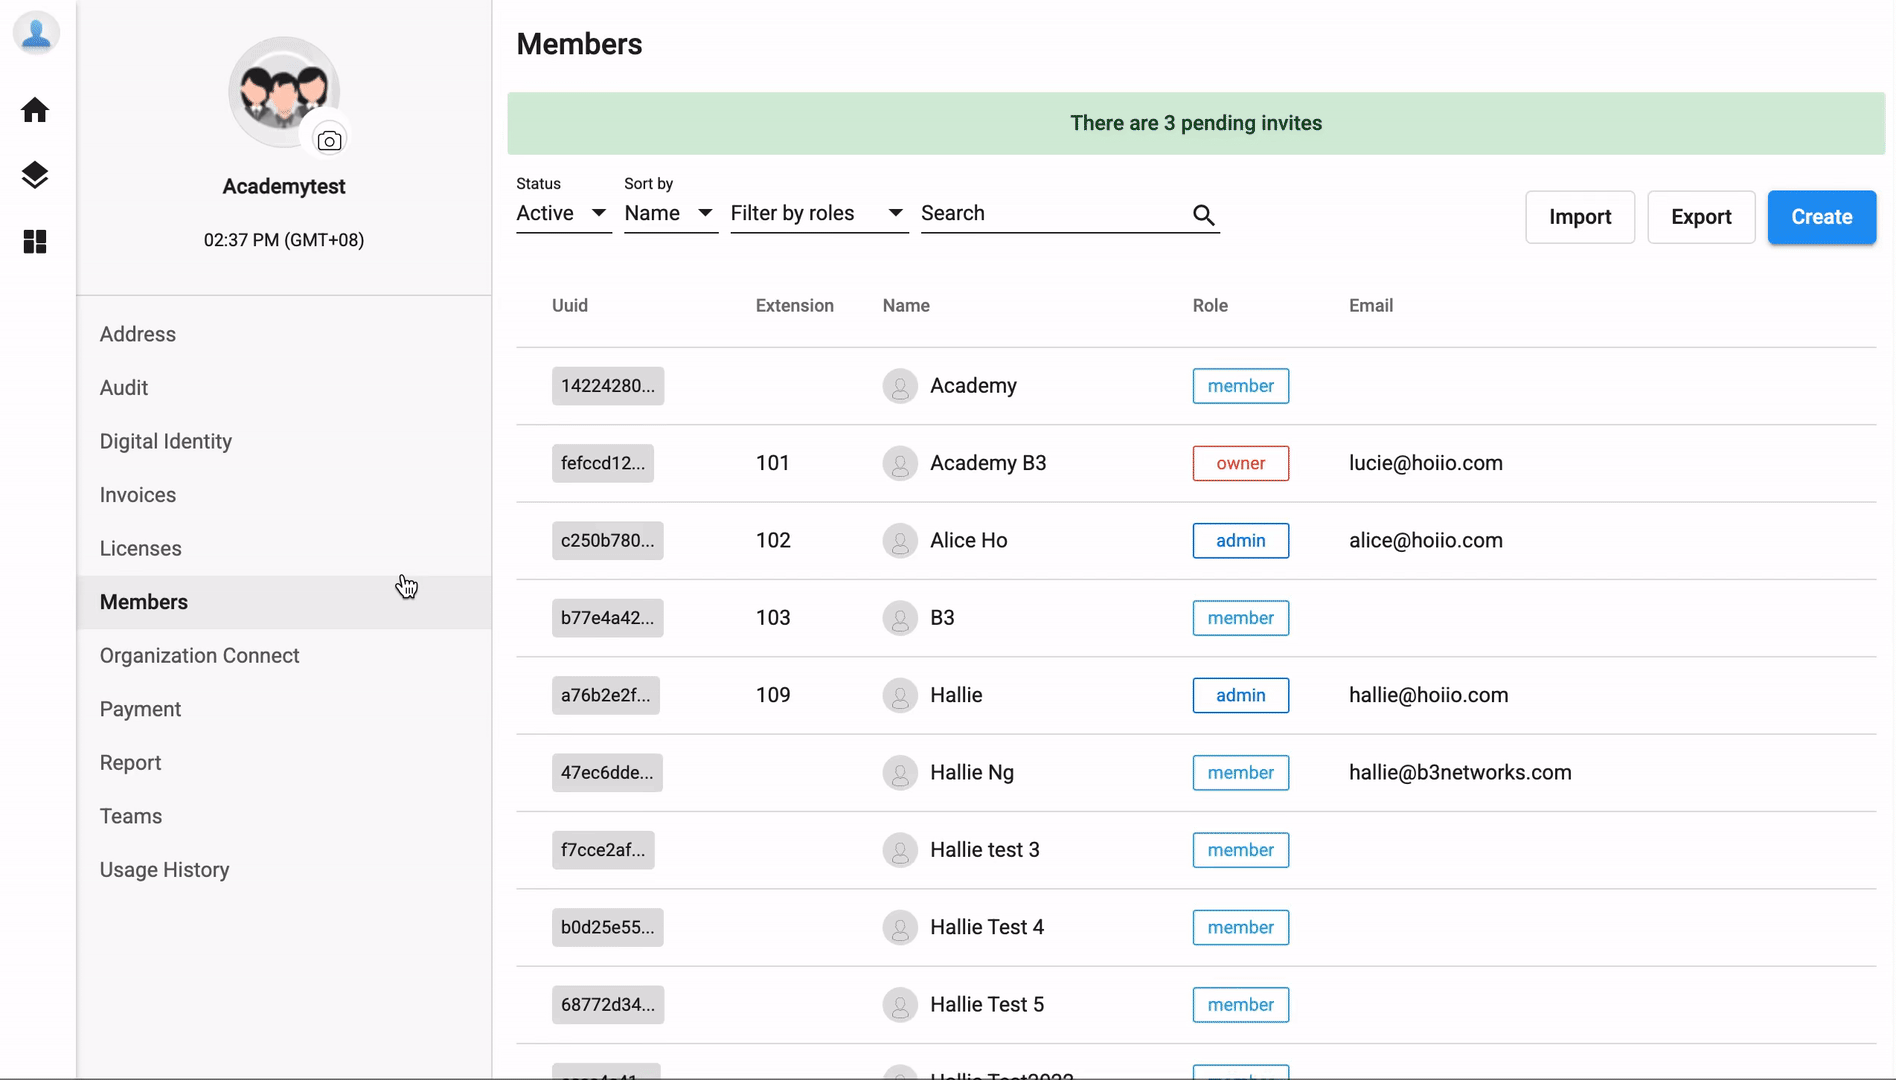The image size is (1896, 1080).
Task: Click the Extension column header
Action: coord(795,306)
